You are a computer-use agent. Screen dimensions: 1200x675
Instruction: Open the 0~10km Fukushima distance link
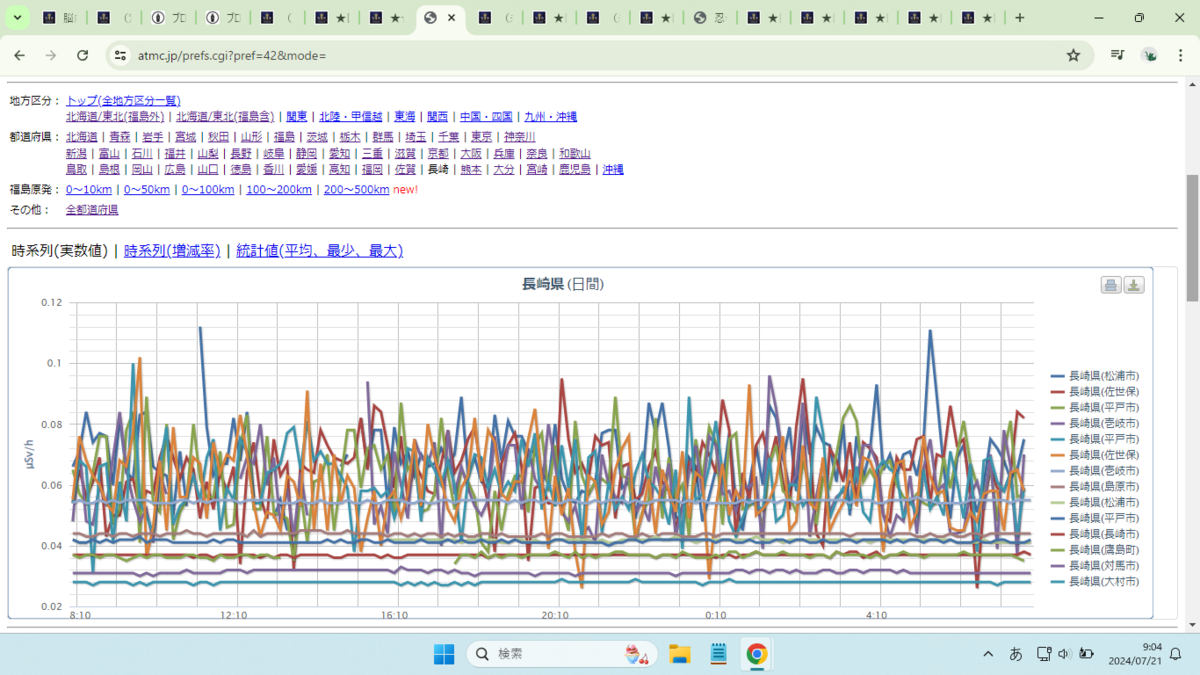(89, 190)
